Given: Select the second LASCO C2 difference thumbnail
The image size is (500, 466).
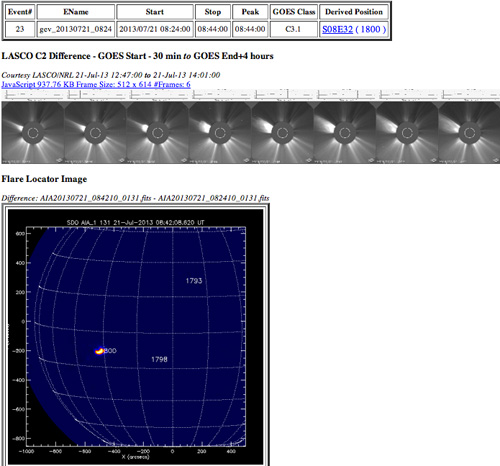Looking at the screenshot, I should click(95, 133).
